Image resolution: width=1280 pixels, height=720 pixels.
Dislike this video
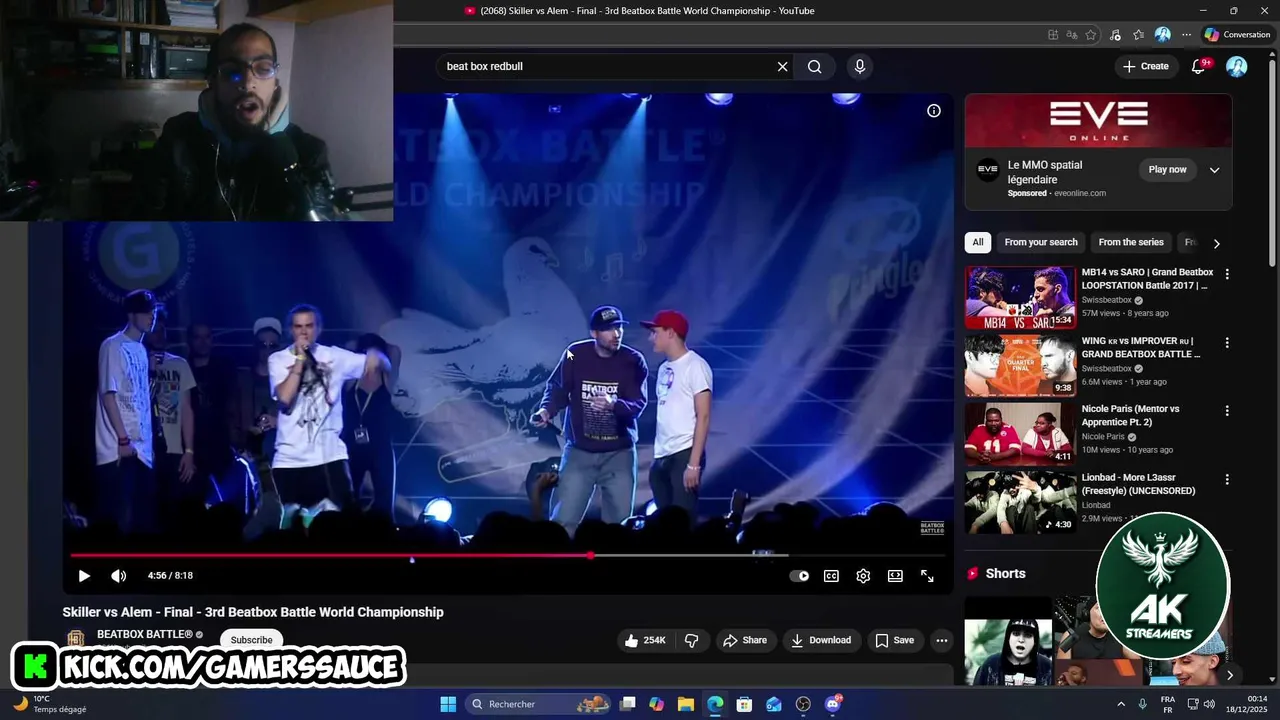[x=691, y=640]
